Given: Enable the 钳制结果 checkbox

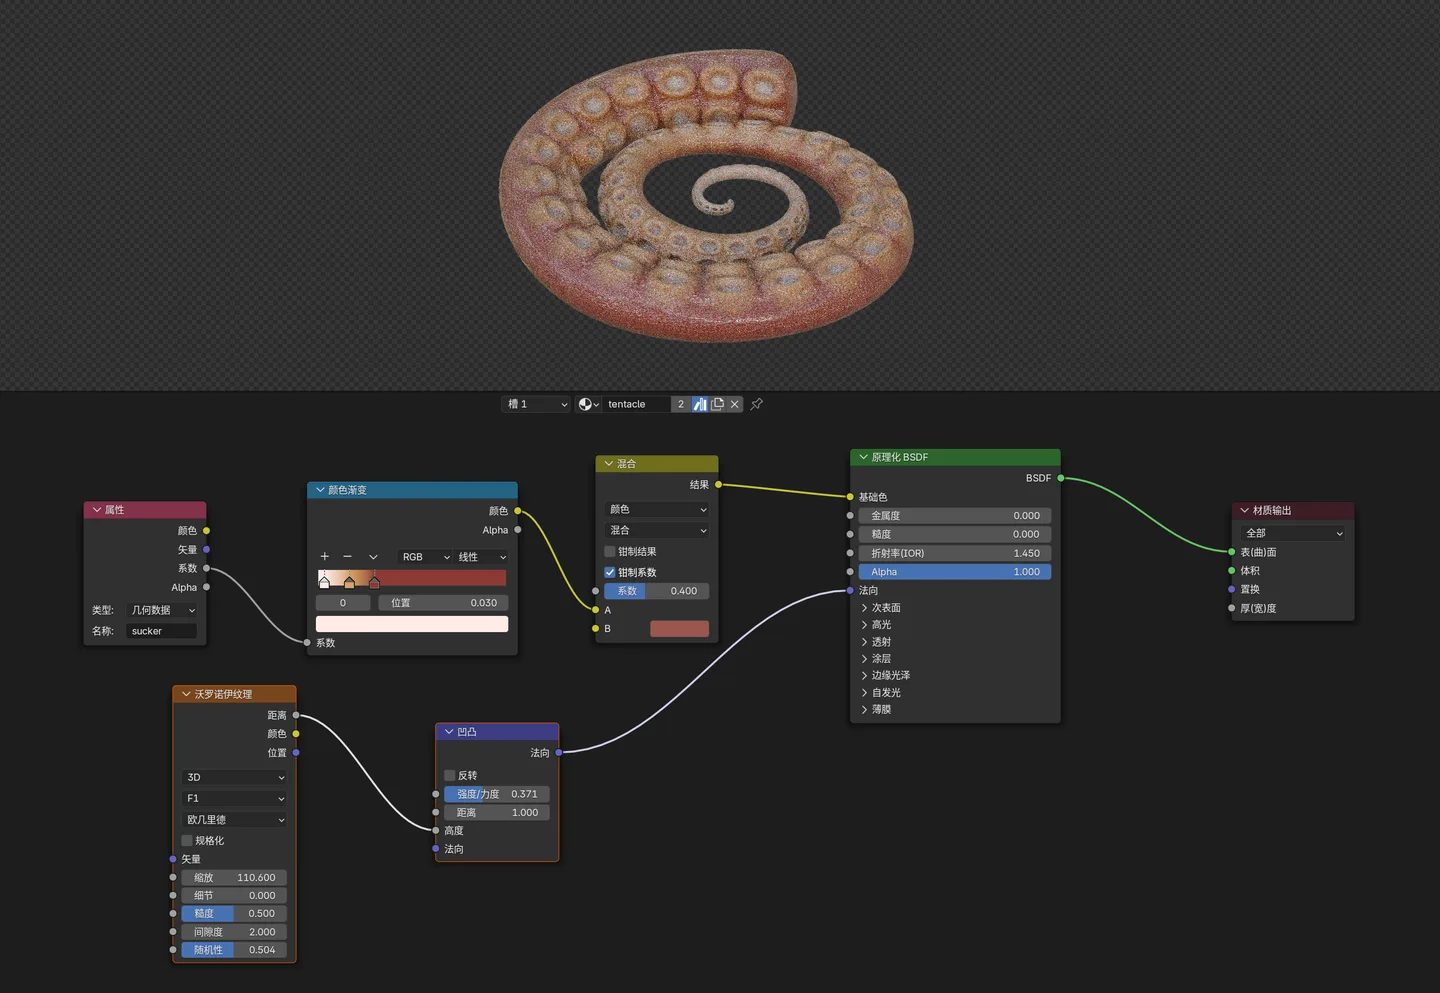Looking at the screenshot, I should [610, 552].
